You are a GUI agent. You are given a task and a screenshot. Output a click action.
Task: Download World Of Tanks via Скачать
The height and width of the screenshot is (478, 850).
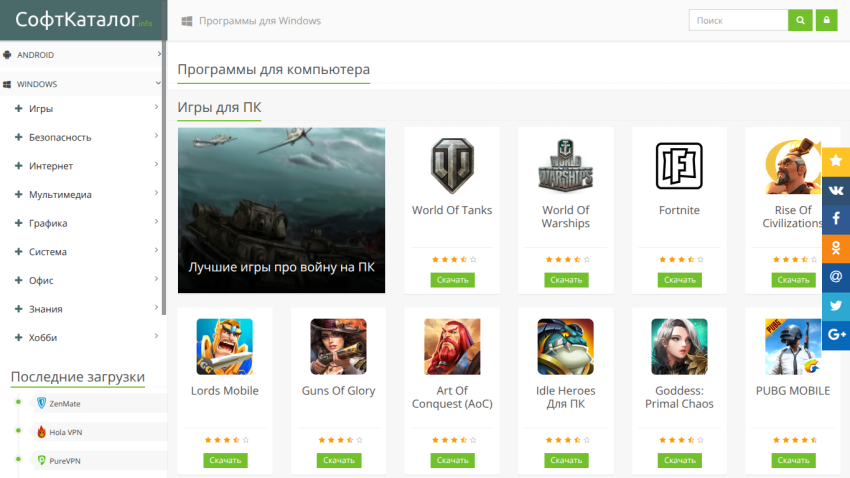tap(453, 280)
